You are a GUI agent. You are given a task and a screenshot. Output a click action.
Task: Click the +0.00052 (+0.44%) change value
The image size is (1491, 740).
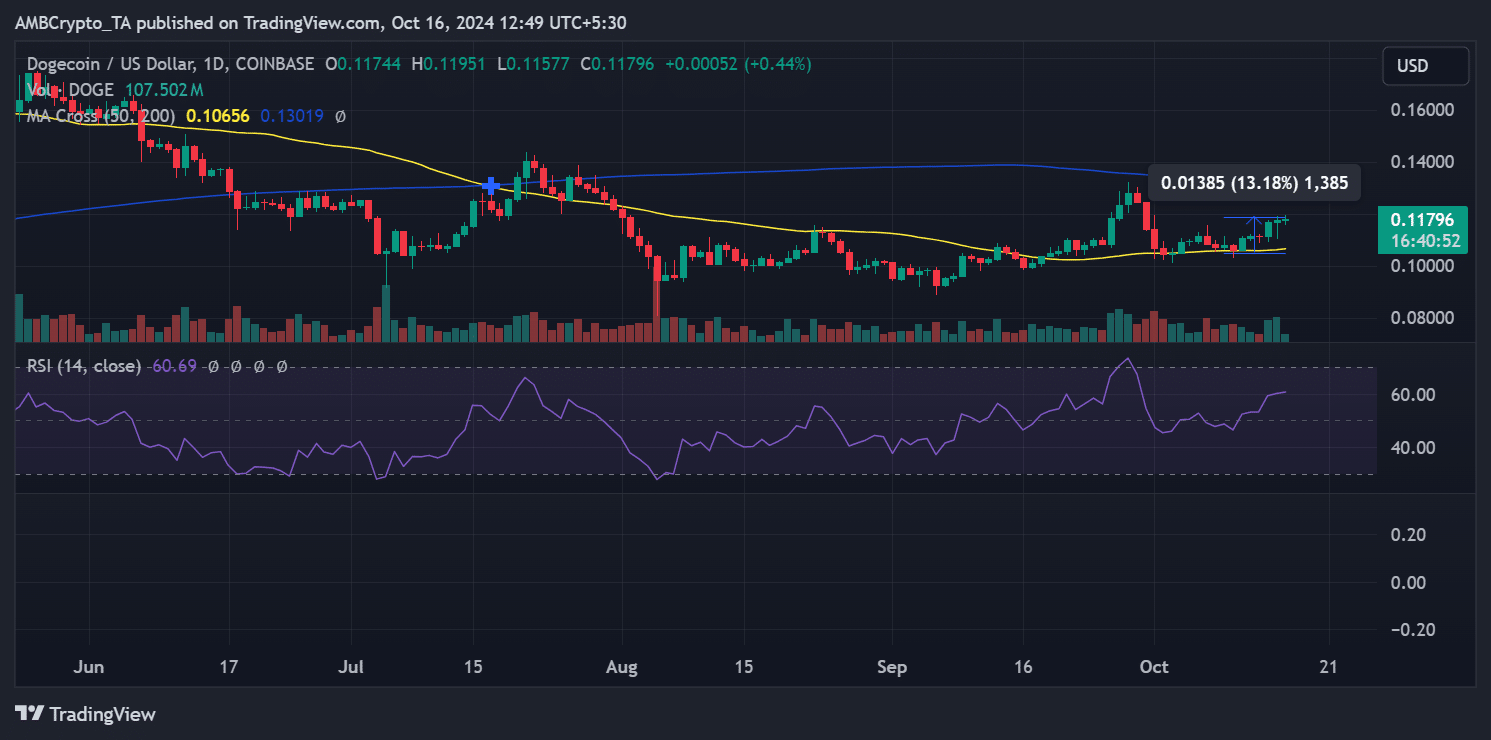(737, 64)
